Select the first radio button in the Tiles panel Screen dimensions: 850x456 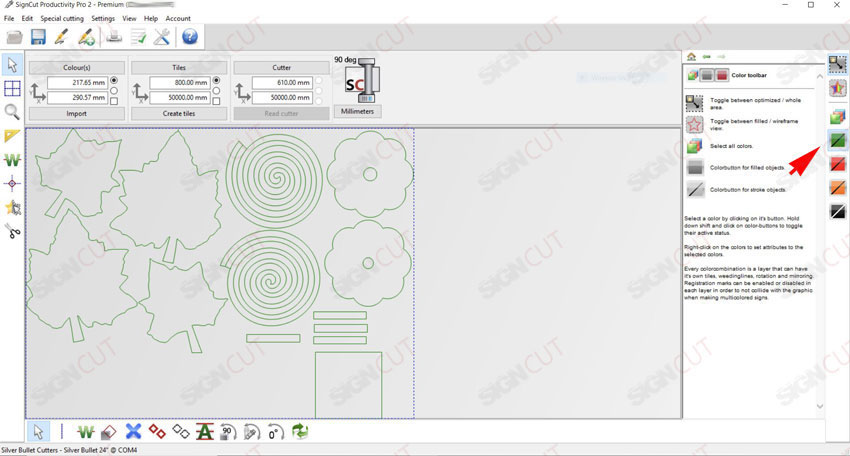click(216, 80)
